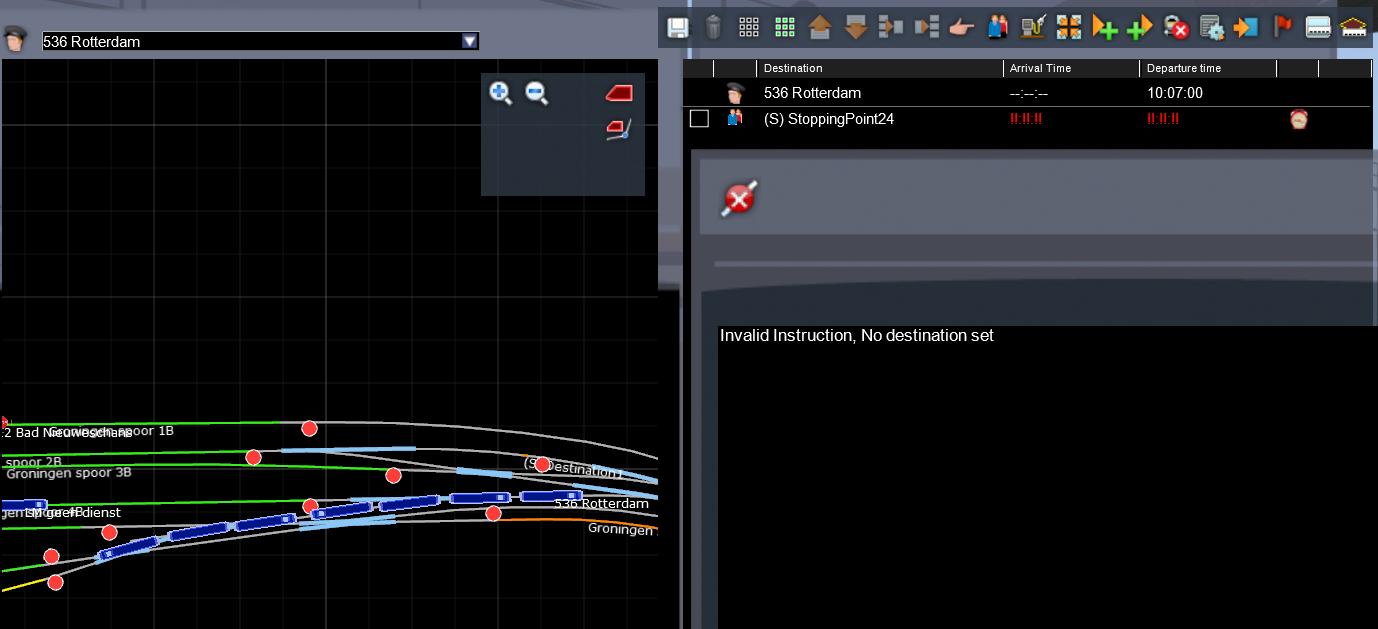Click the orange arrow into blue box icon

point(1246,27)
